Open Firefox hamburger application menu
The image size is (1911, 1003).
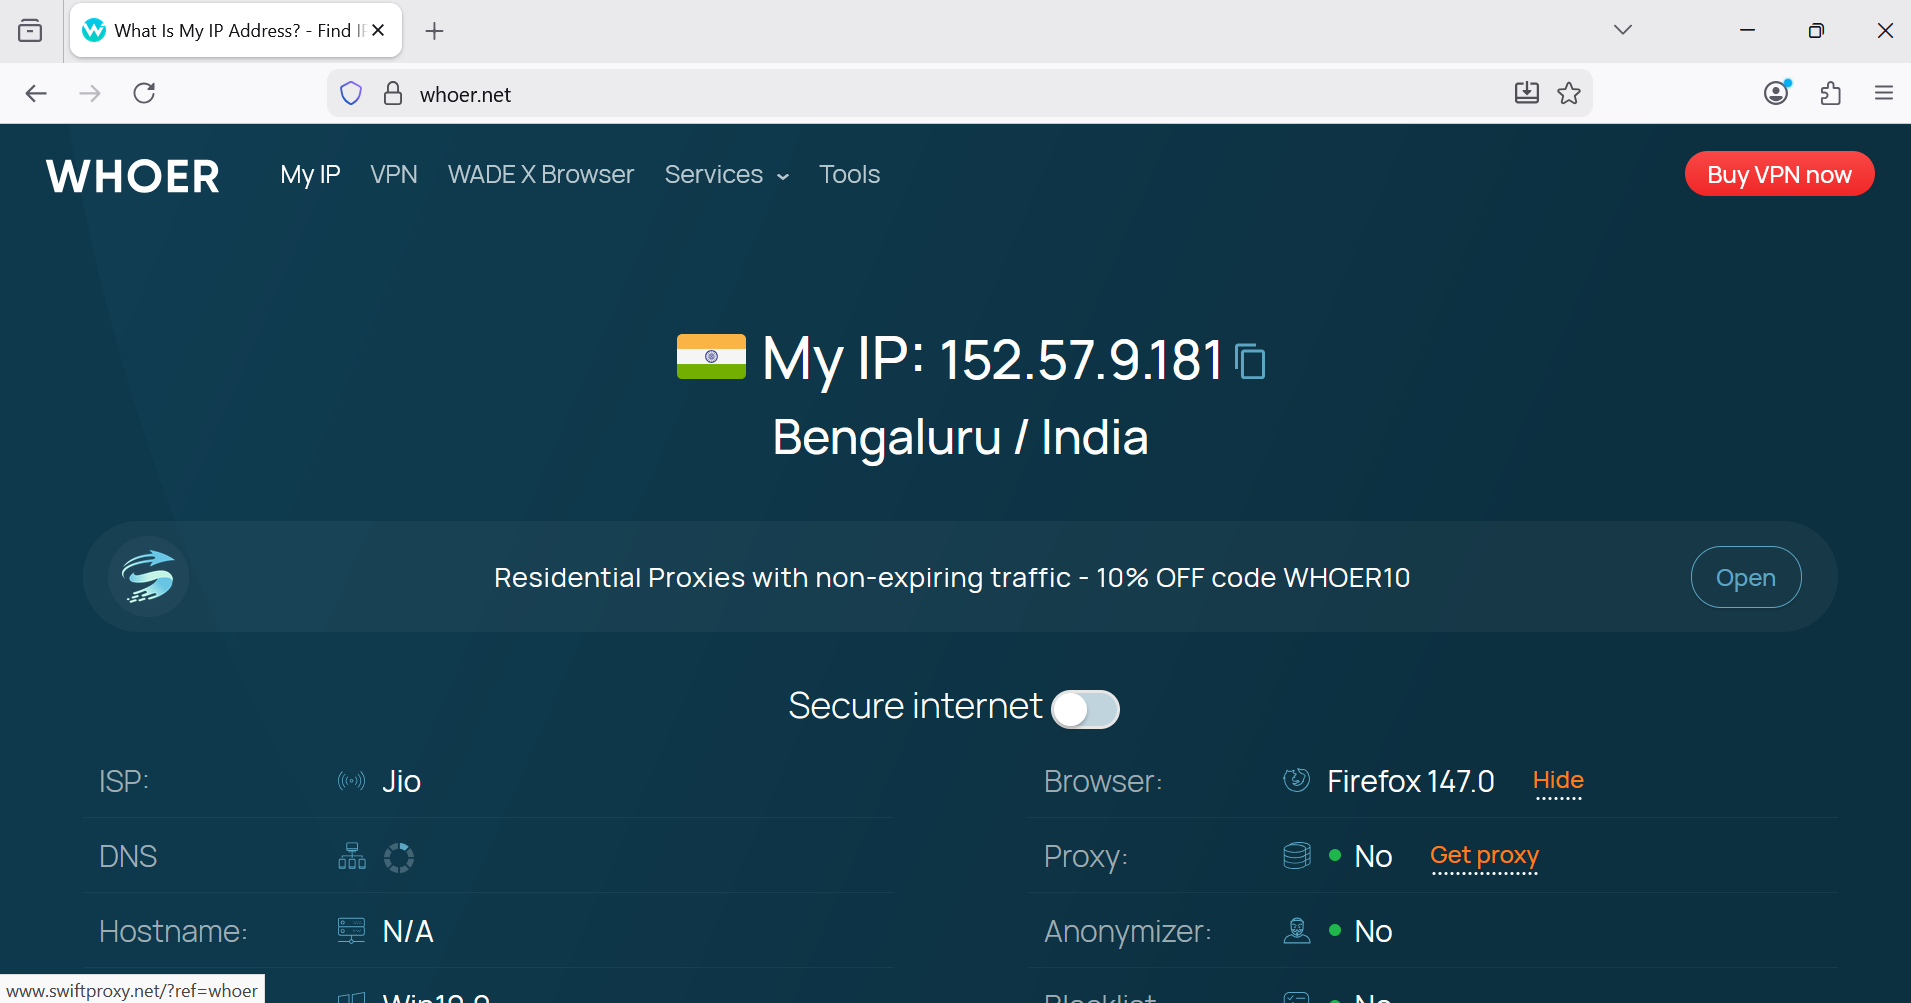1883,94
